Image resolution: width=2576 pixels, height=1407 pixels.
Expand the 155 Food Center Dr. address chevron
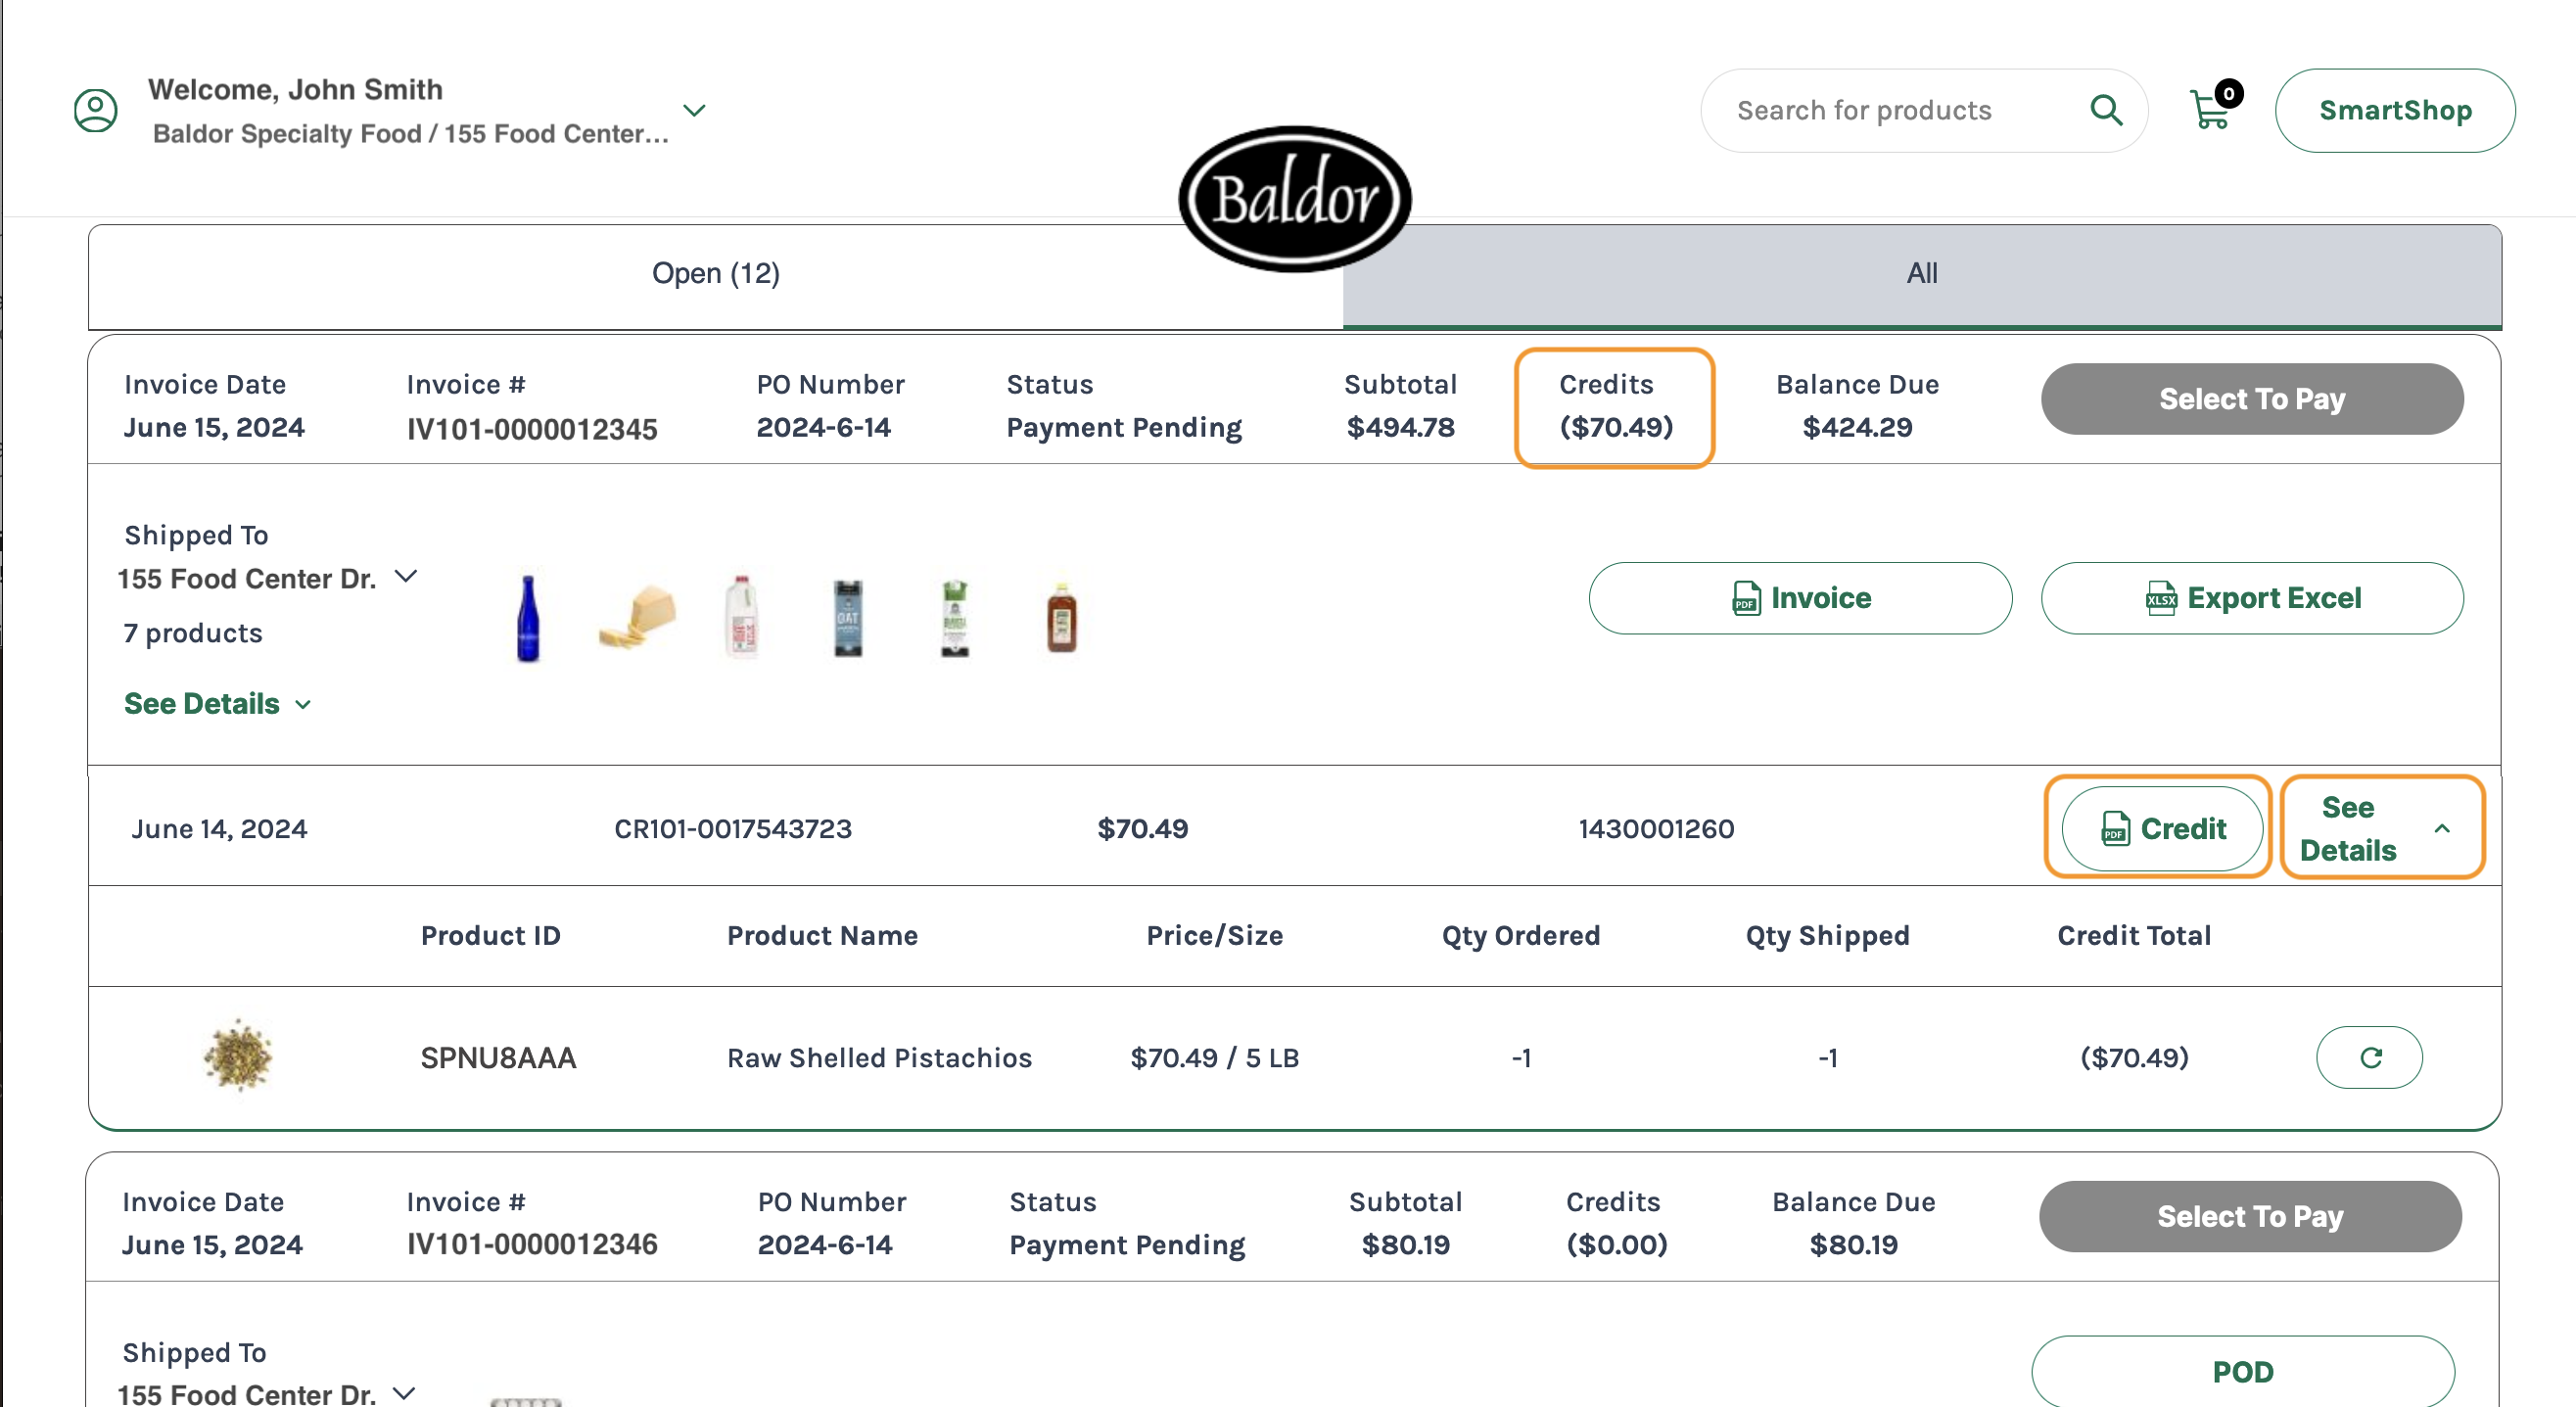[406, 576]
